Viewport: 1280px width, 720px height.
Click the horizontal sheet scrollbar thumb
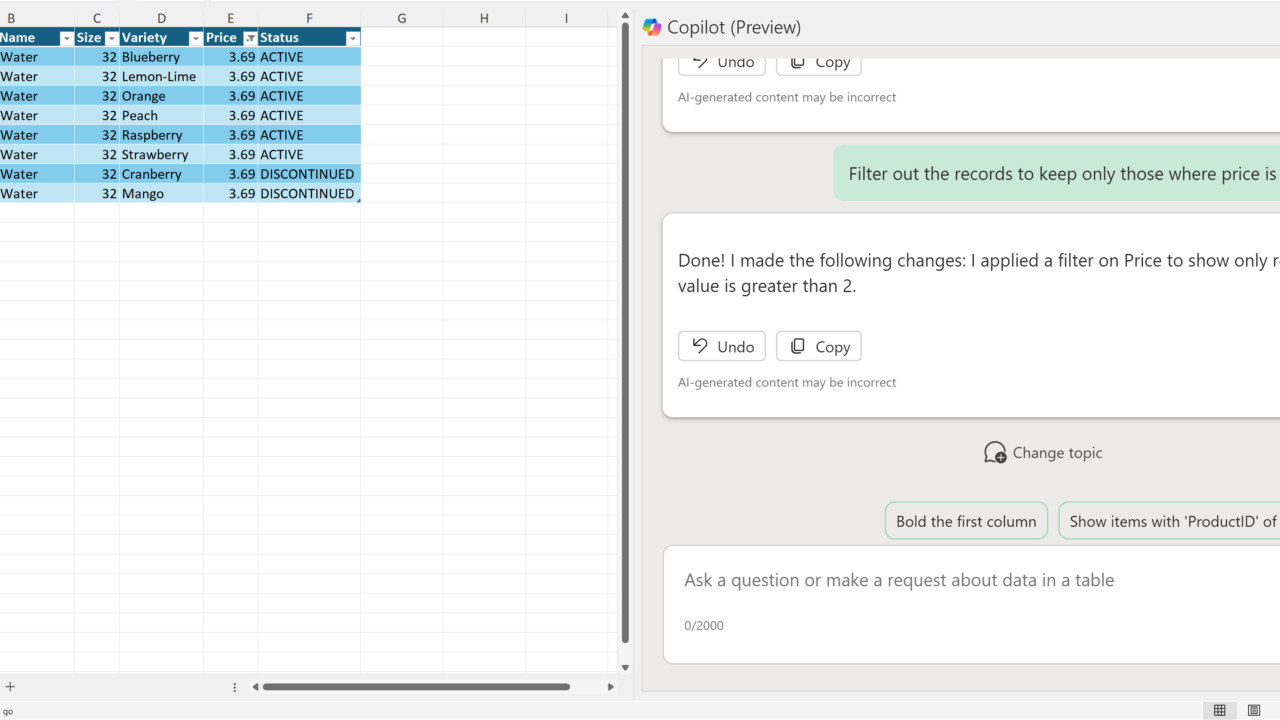coord(416,687)
